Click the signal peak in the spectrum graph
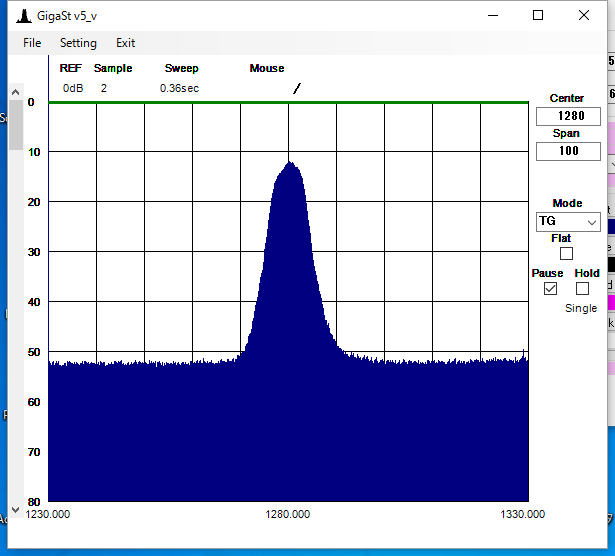The image size is (615, 556). 289,164
